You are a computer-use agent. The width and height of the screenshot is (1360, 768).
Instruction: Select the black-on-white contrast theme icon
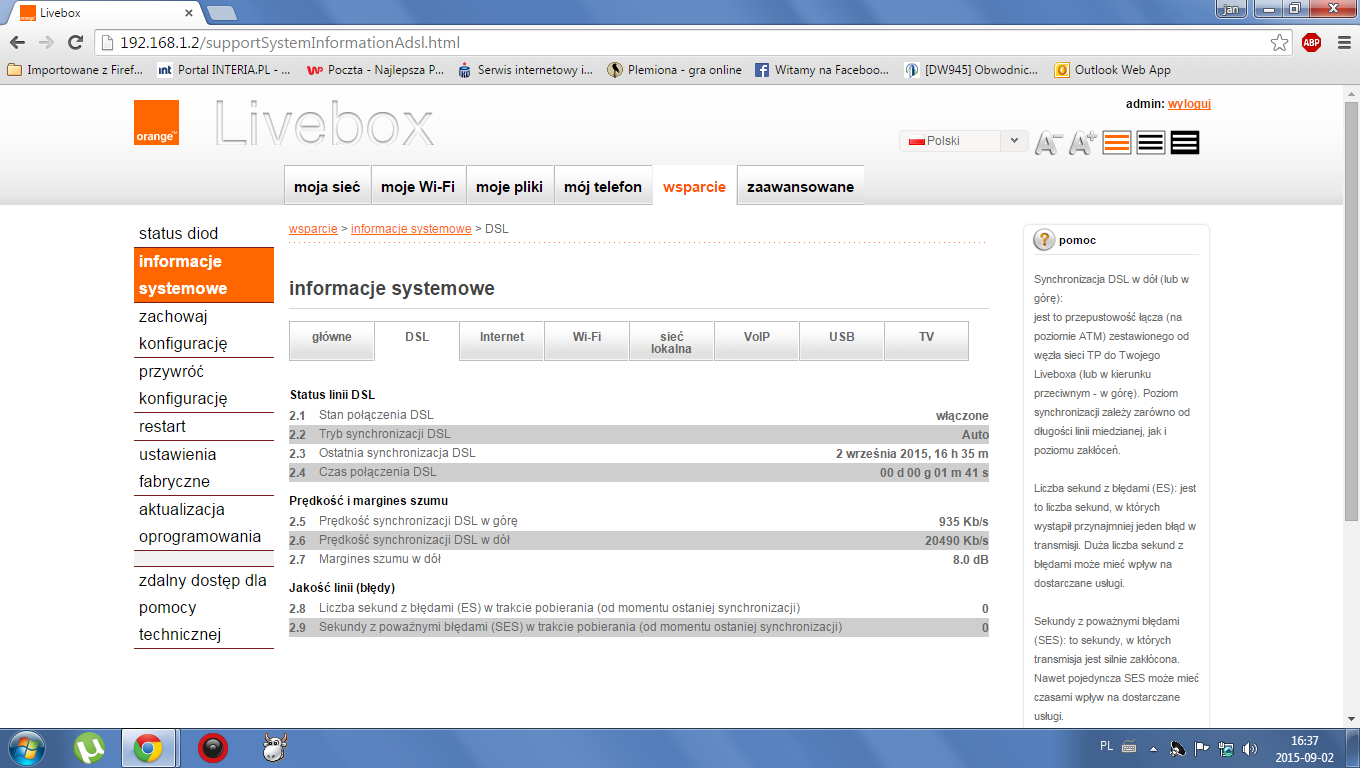click(x=1151, y=143)
